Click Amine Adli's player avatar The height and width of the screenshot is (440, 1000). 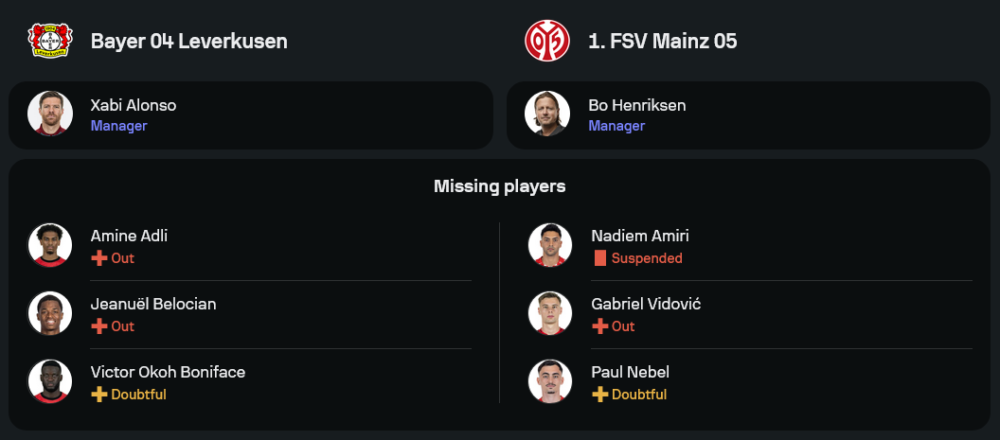click(x=50, y=245)
